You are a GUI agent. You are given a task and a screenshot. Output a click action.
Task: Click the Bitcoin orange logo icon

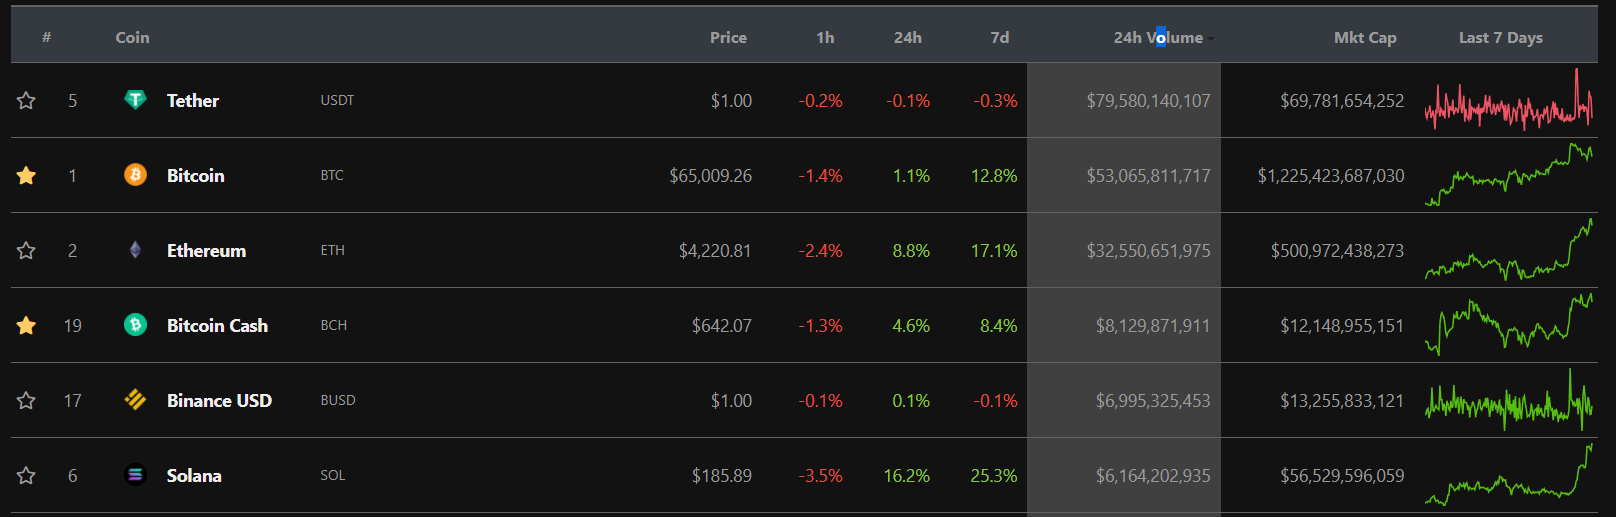click(135, 175)
